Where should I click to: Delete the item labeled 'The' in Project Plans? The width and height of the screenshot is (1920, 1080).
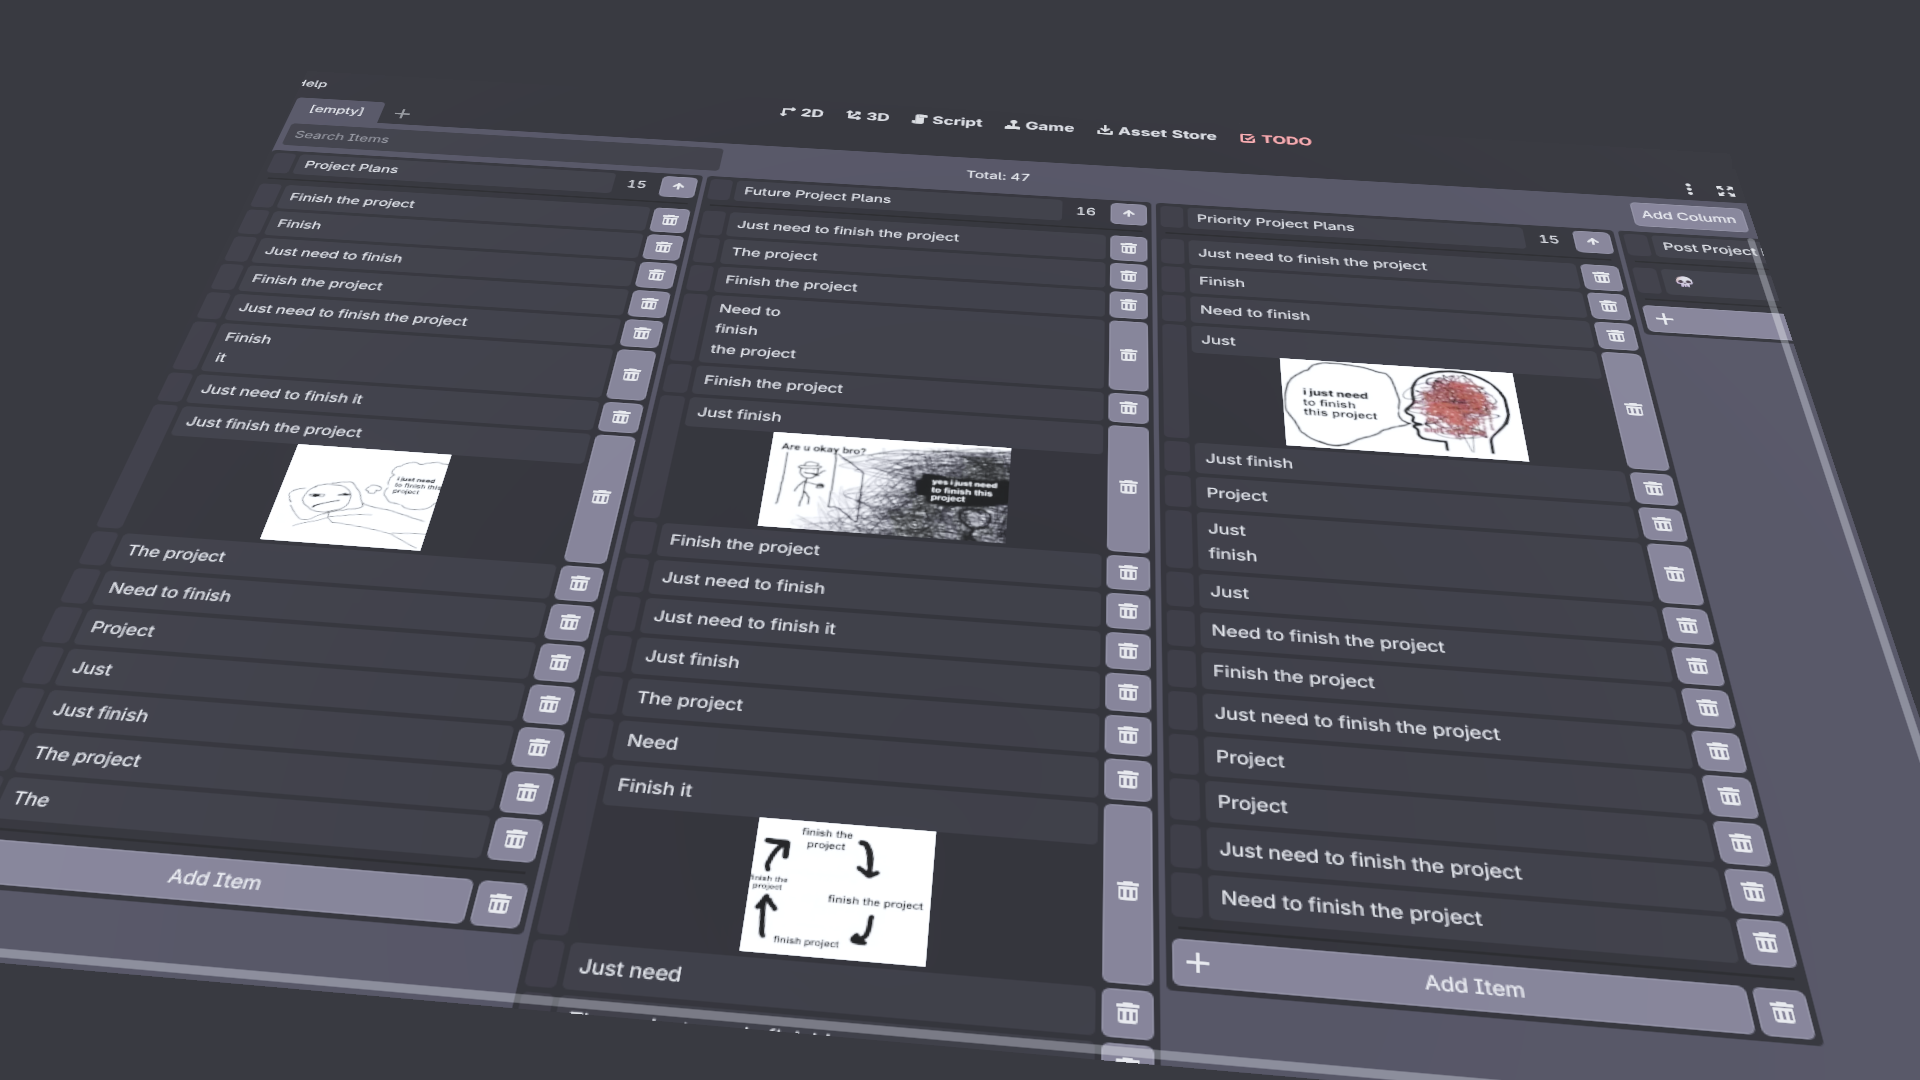(515, 839)
